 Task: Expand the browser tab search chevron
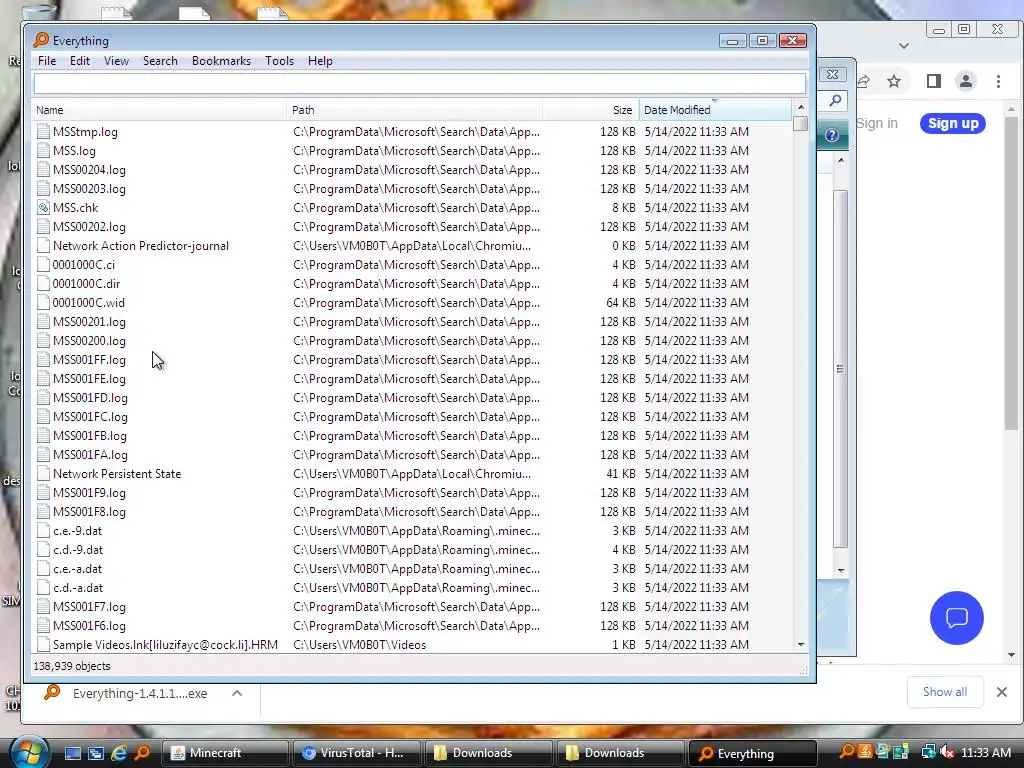[x=904, y=46]
